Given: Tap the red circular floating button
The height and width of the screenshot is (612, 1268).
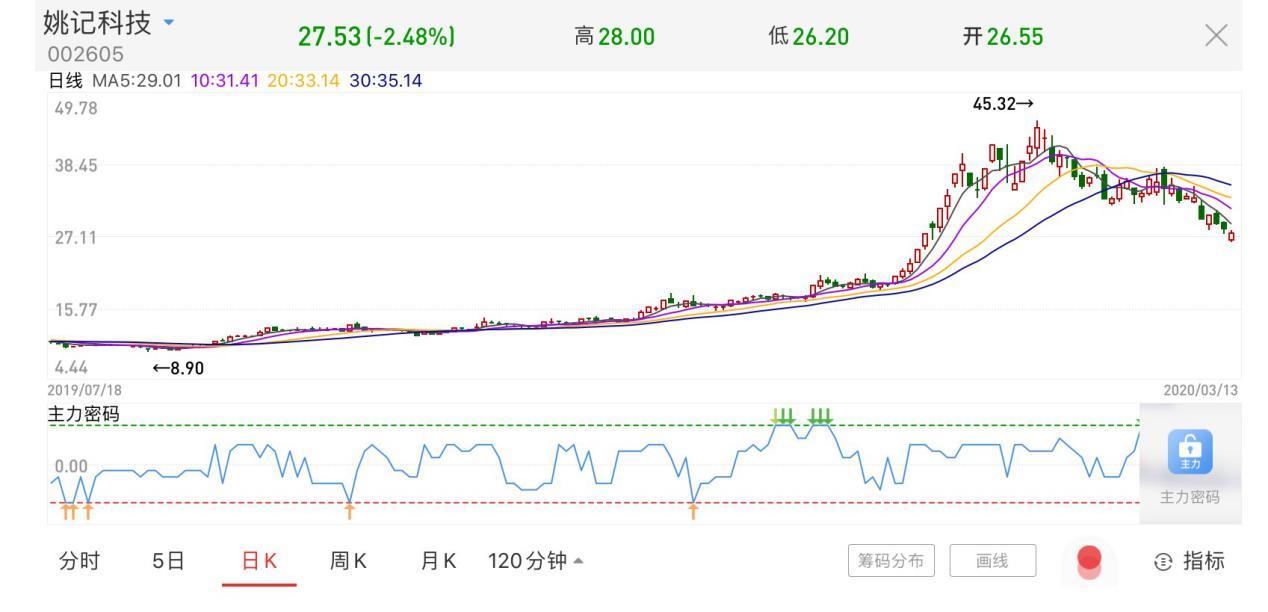Looking at the screenshot, I should pyautogui.click(x=1090, y=560).
